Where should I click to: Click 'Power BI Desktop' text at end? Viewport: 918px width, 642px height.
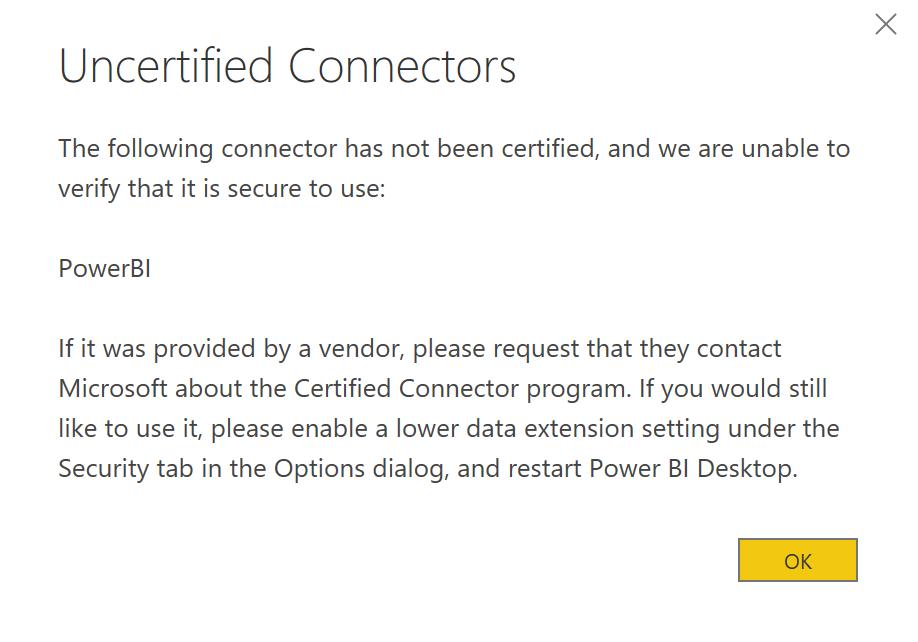coord(693,469)
